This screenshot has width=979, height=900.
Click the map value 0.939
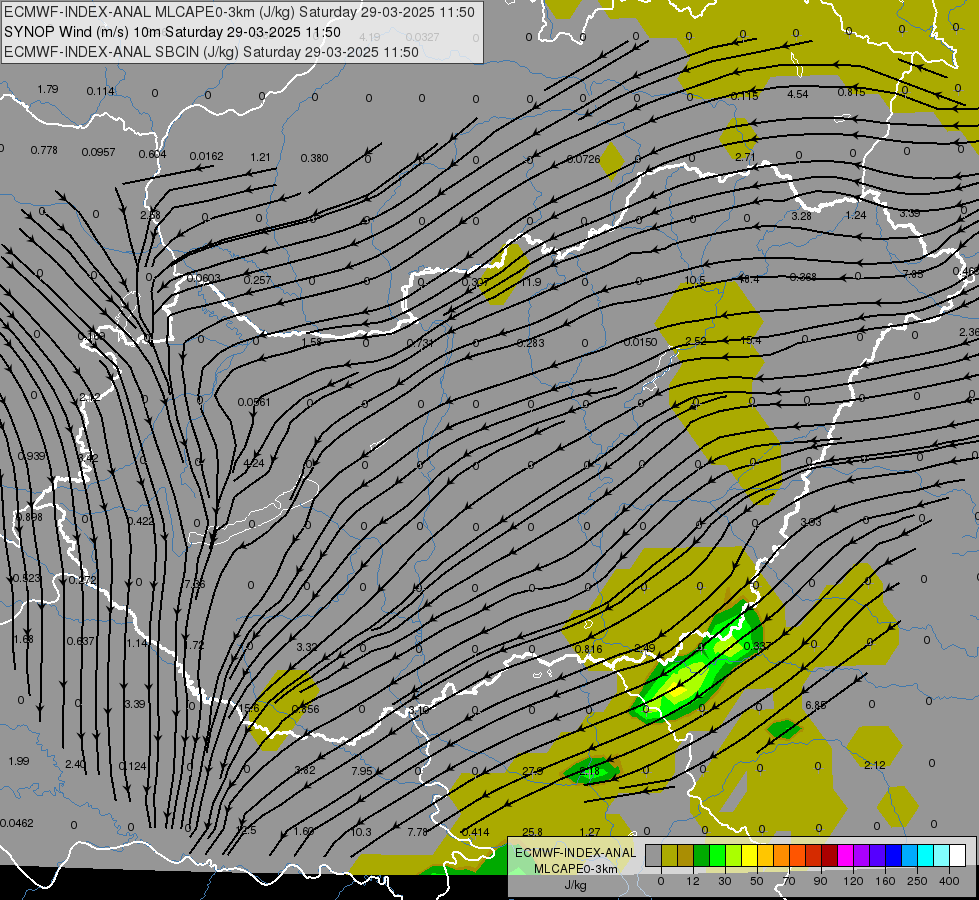[x=31, y=457]
